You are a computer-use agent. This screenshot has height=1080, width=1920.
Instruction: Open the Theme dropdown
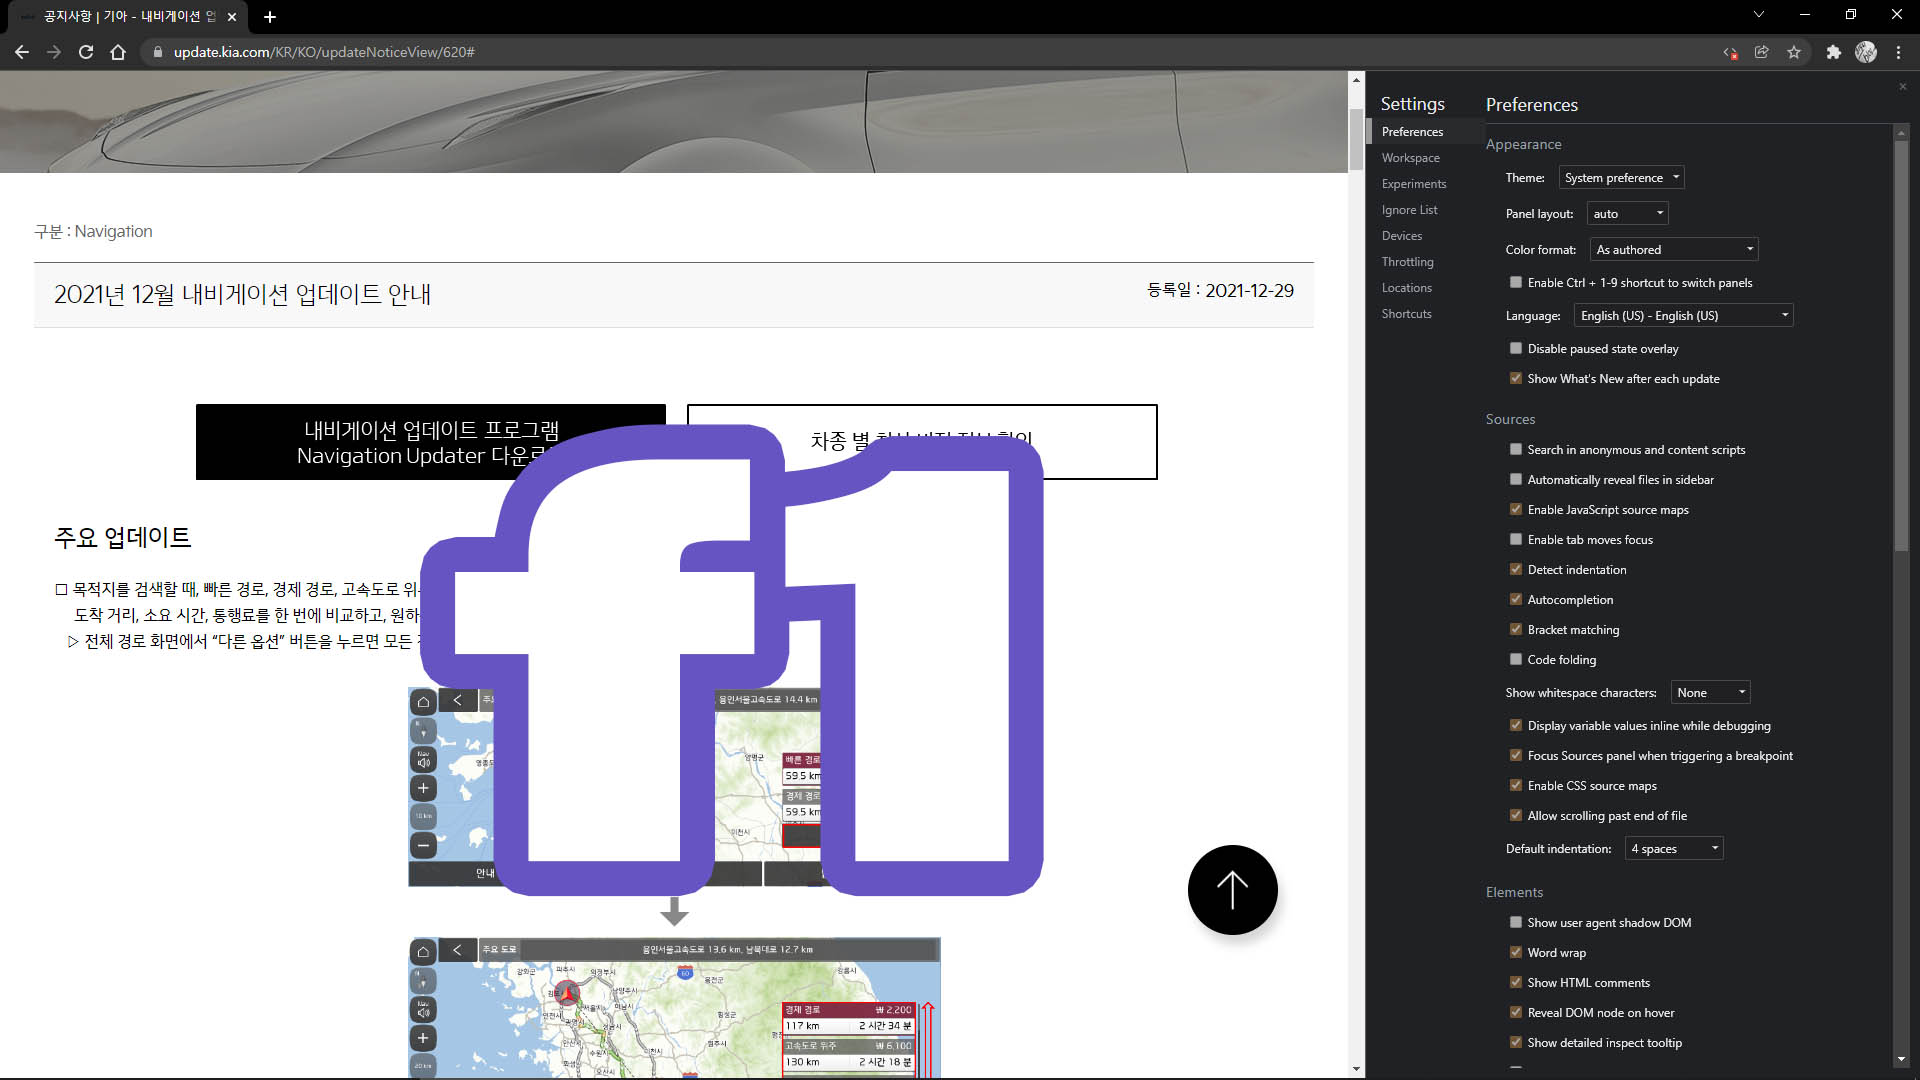pos(1621,178)
